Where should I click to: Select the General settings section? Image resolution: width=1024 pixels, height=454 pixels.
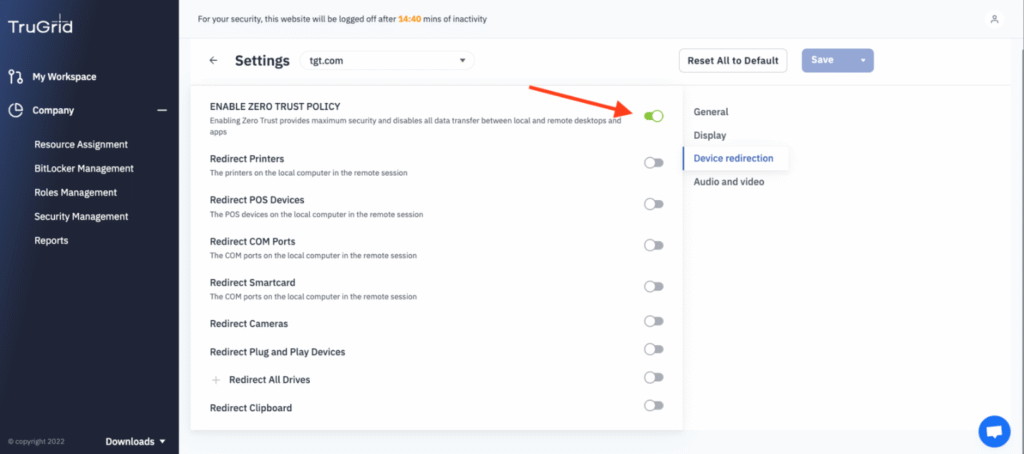click(x=711, y=112)
